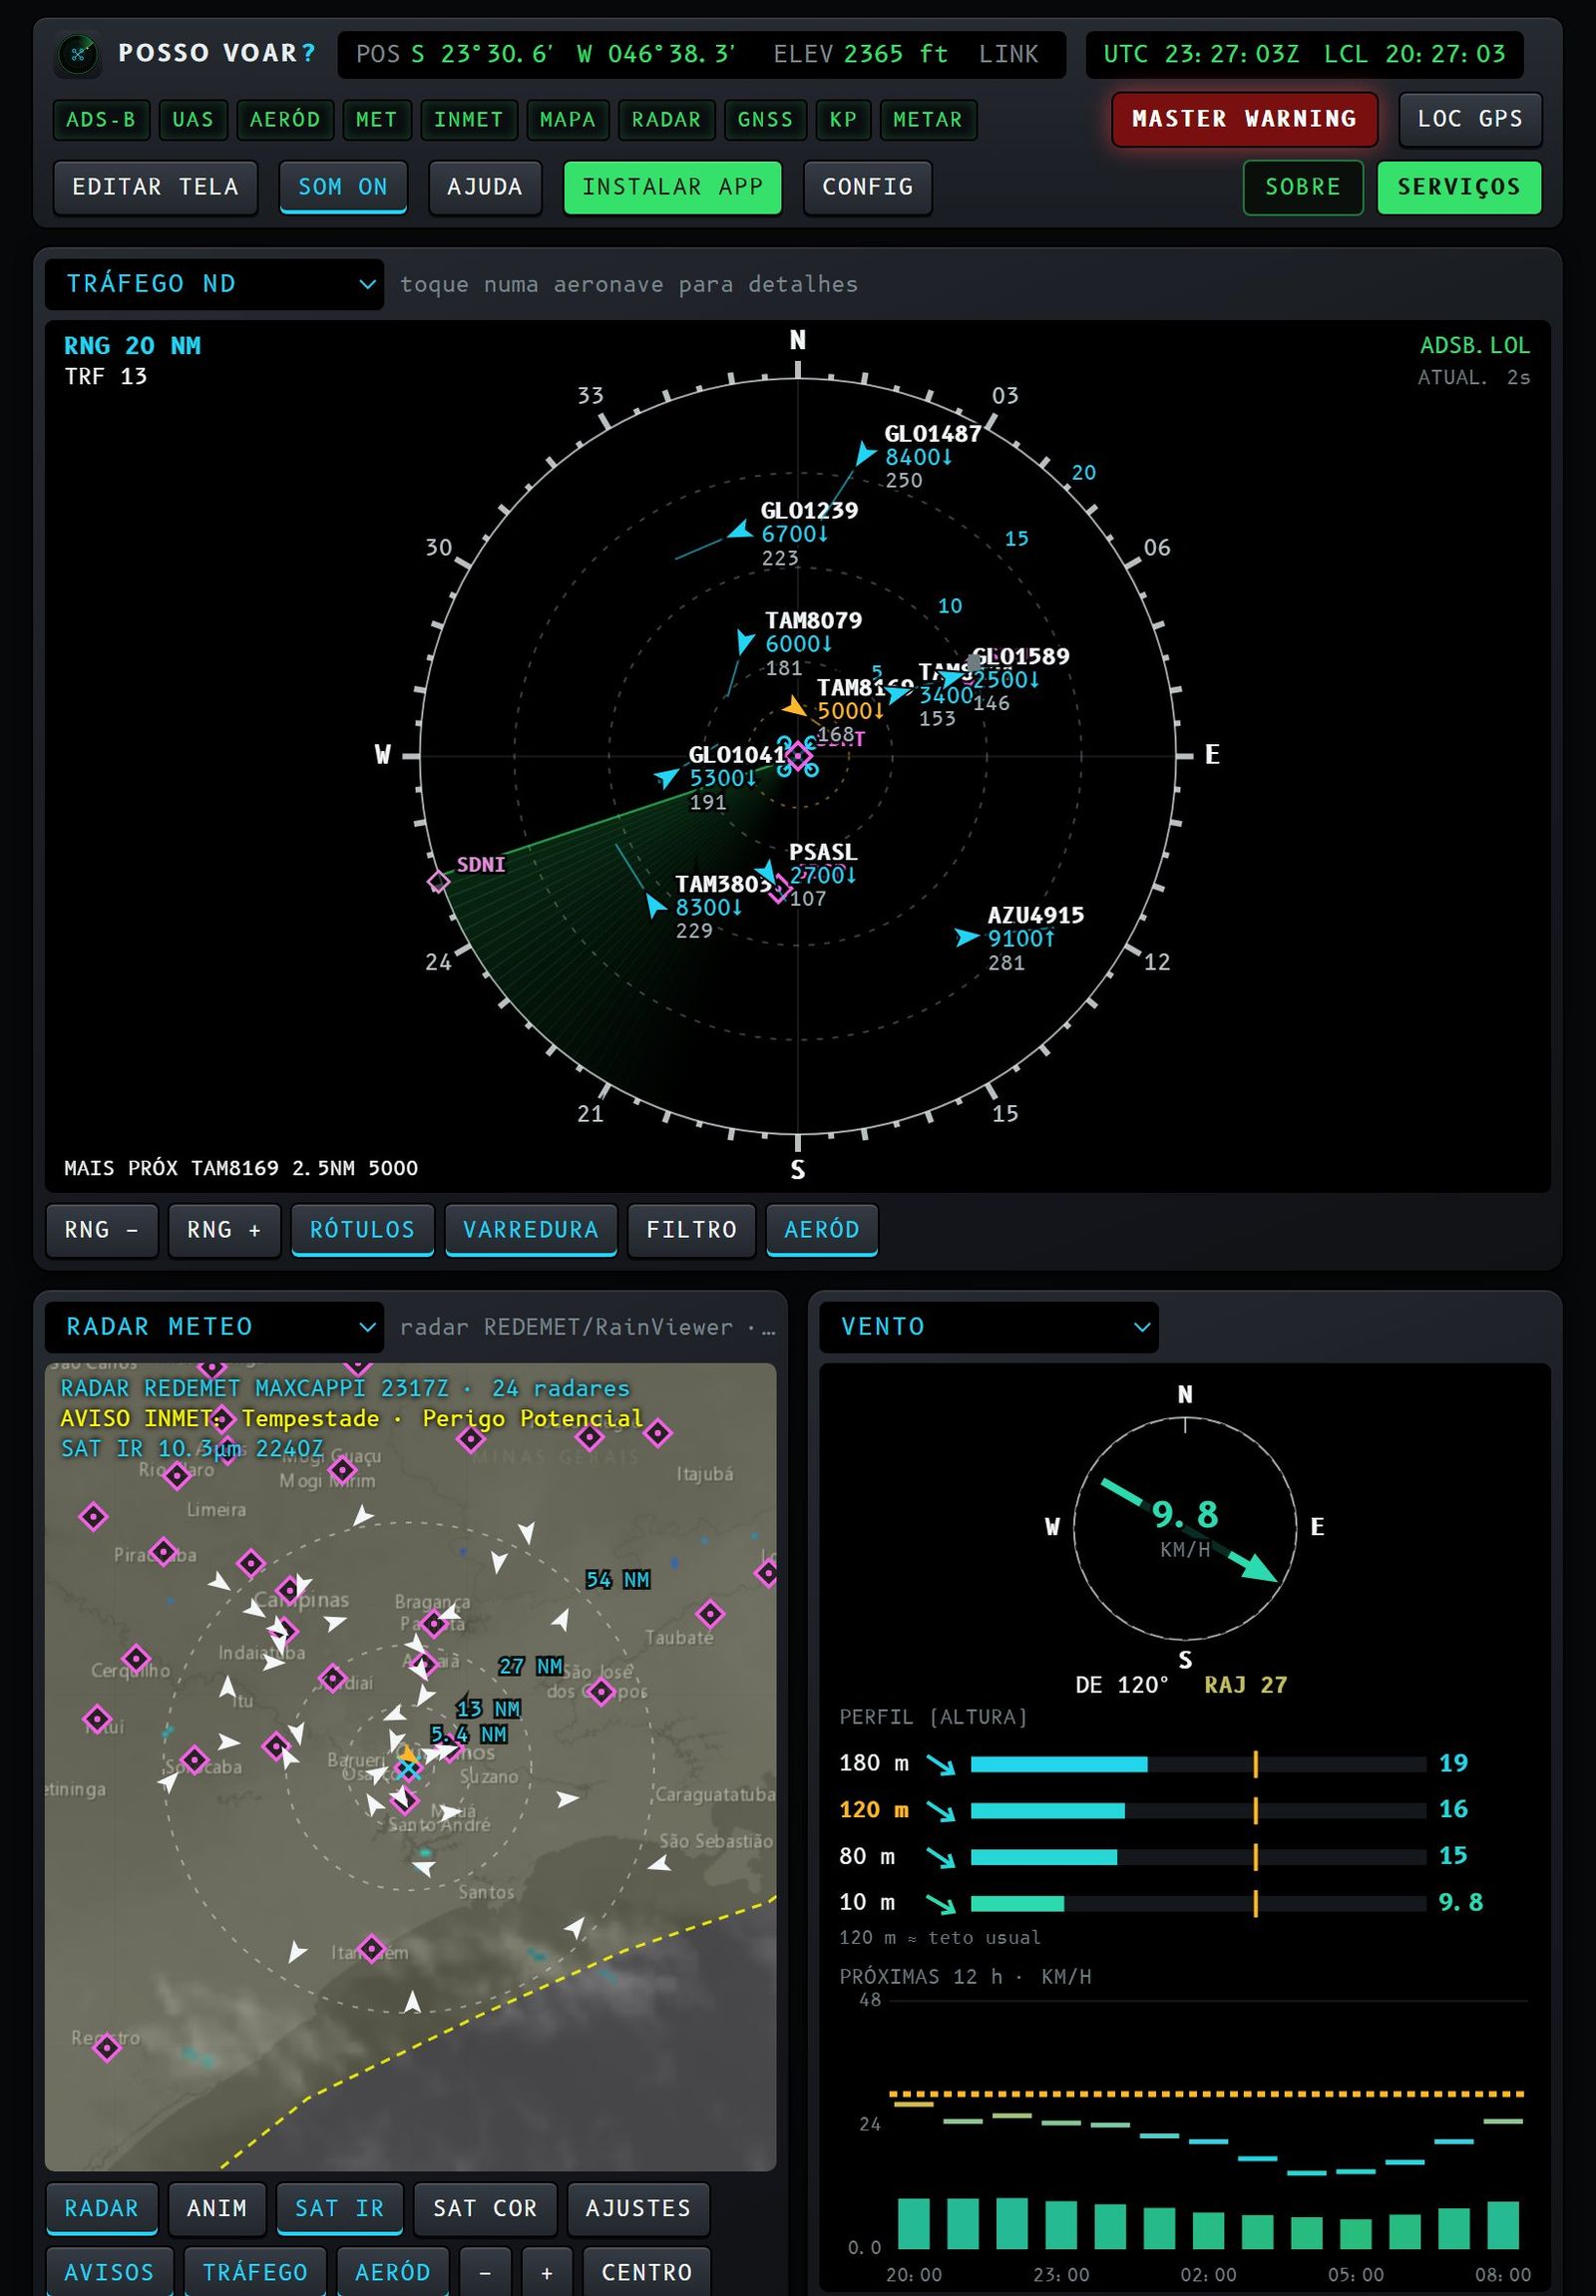Click the 80 m wind profile bar
Screen dimensions: 1596x2296
(x=1198, y=1857)
